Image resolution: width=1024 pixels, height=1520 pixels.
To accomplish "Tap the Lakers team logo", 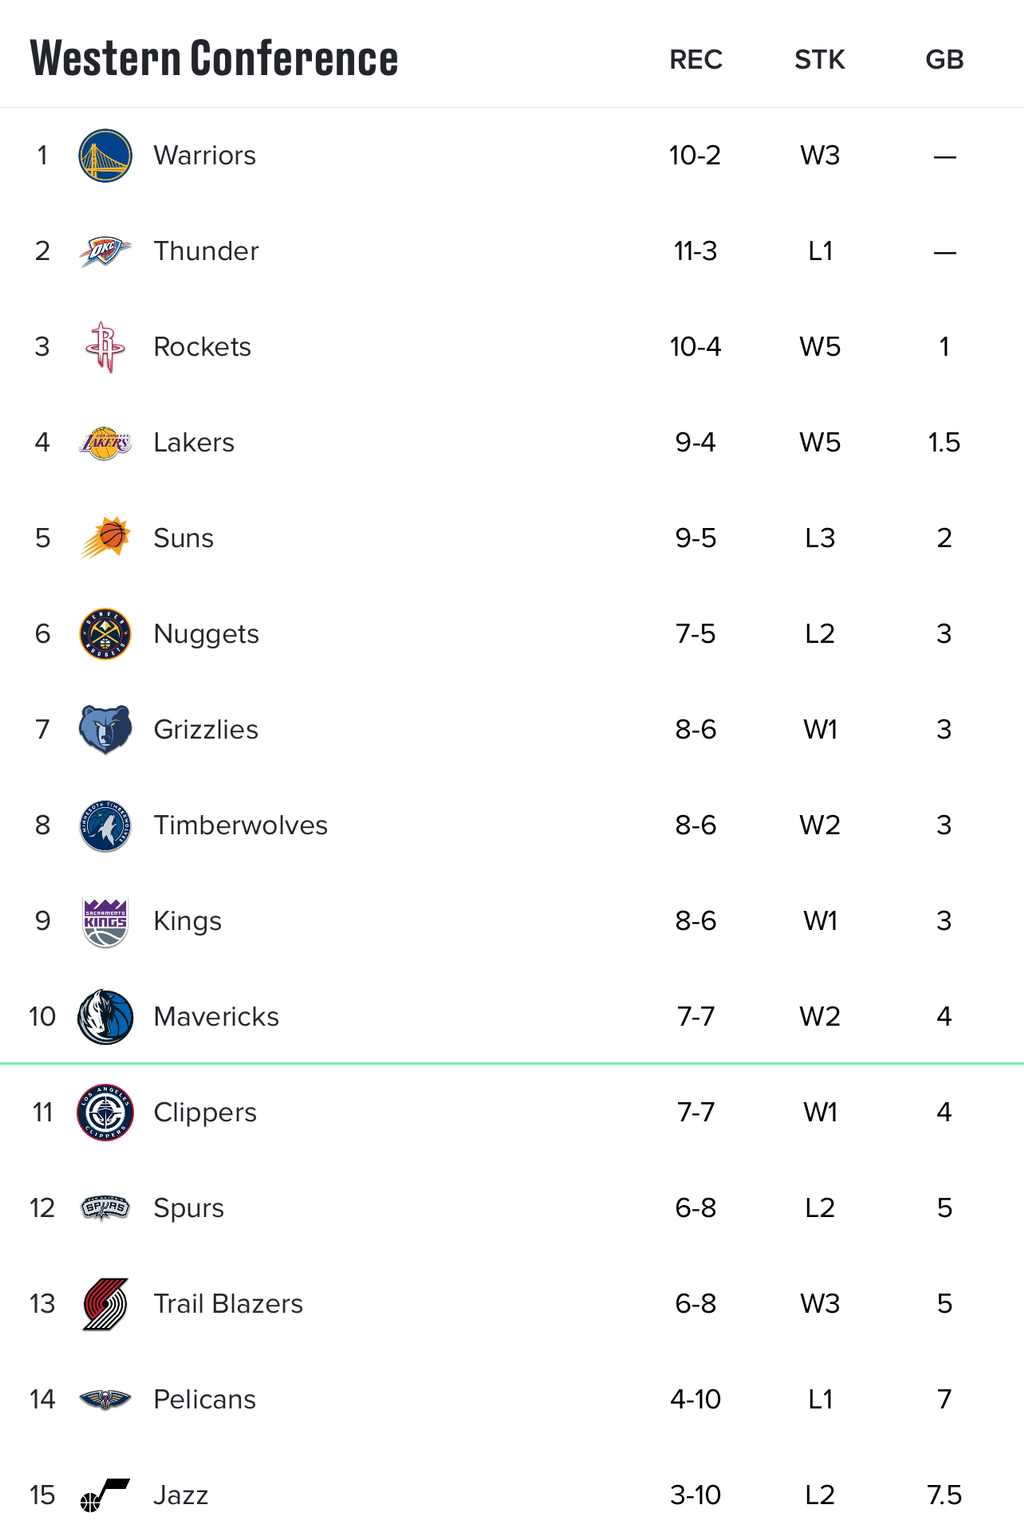I will pos(105,443).
